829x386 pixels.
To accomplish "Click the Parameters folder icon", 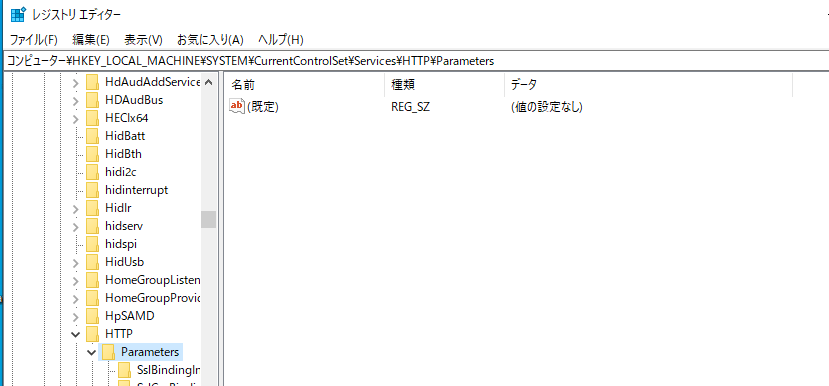I will (x=108, y=352).
